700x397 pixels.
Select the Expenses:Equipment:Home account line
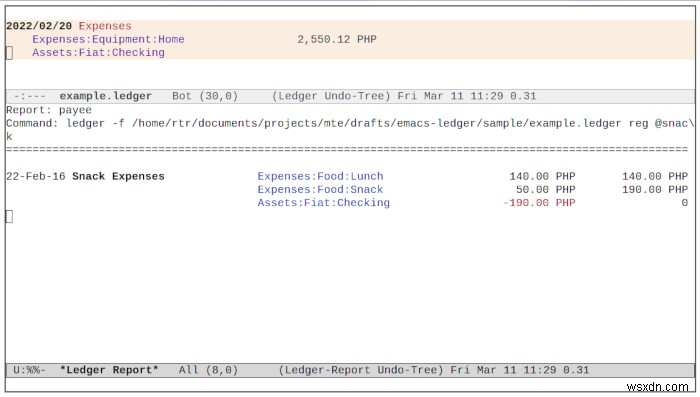[x=108, y=39]
